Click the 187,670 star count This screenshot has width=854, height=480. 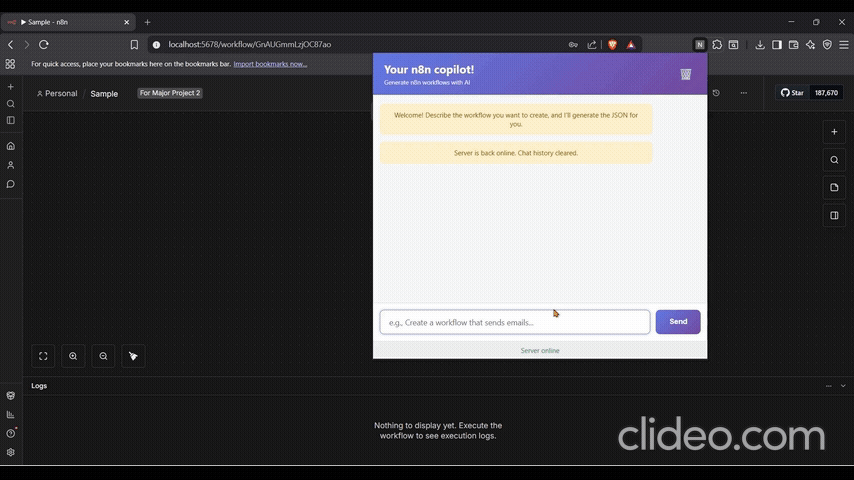point(826,93)
